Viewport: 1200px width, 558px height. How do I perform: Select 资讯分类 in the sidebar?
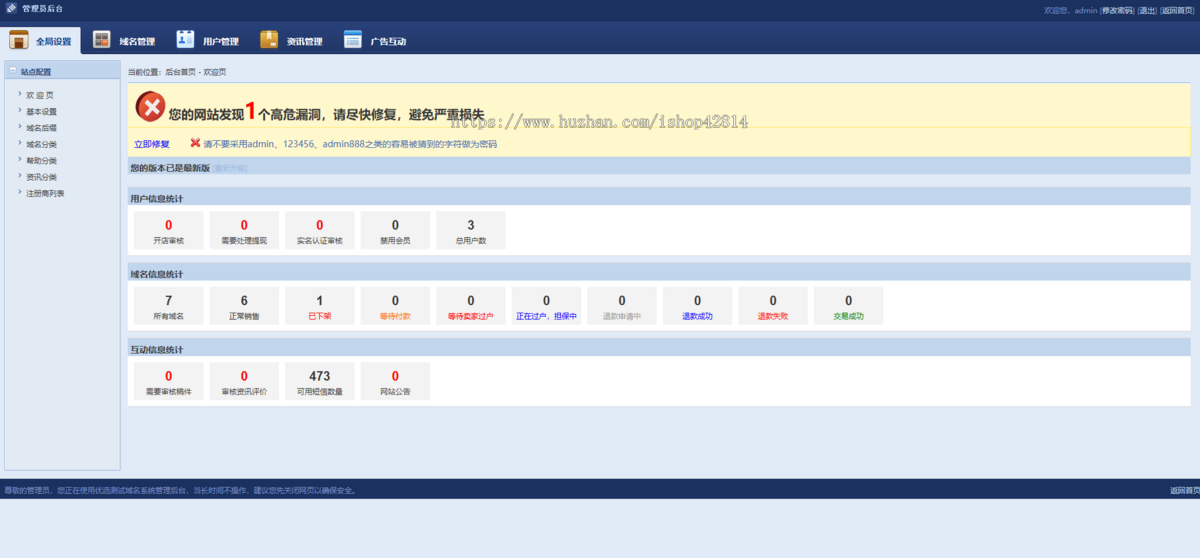pyautogui.click(x=41, y=177)
